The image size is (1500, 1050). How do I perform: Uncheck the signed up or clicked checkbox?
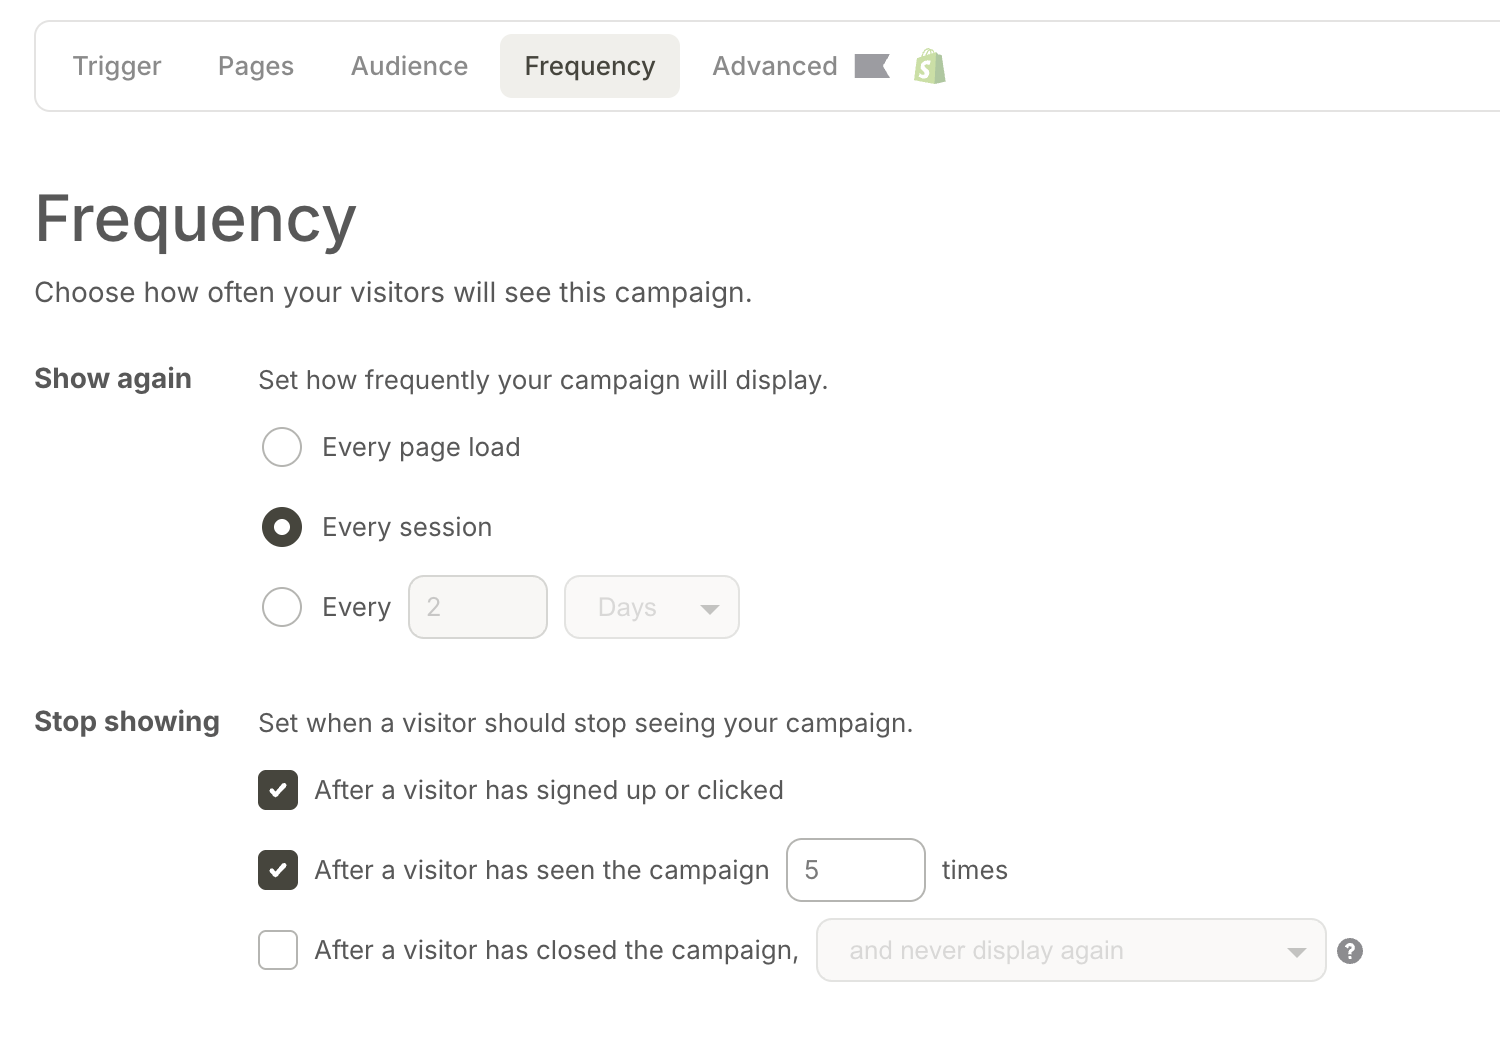coord(278,790)
